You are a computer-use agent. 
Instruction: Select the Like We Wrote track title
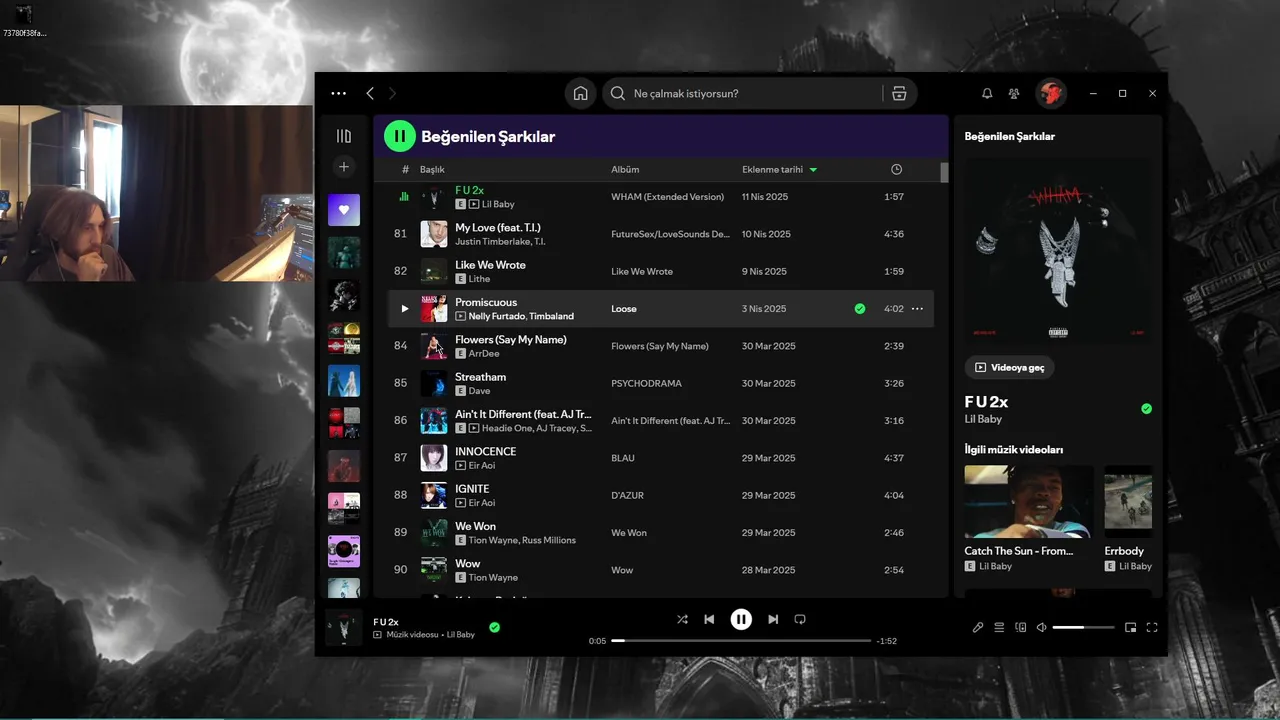[490, 264]
